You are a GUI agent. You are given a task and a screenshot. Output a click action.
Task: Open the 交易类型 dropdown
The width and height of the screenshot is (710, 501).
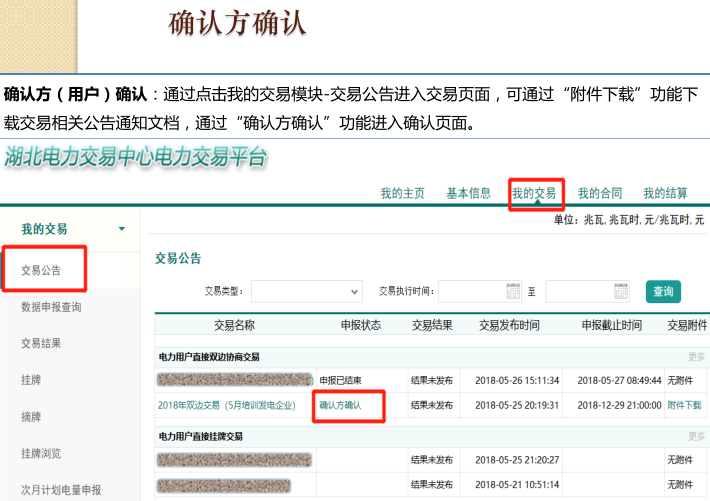click(306, 291)
